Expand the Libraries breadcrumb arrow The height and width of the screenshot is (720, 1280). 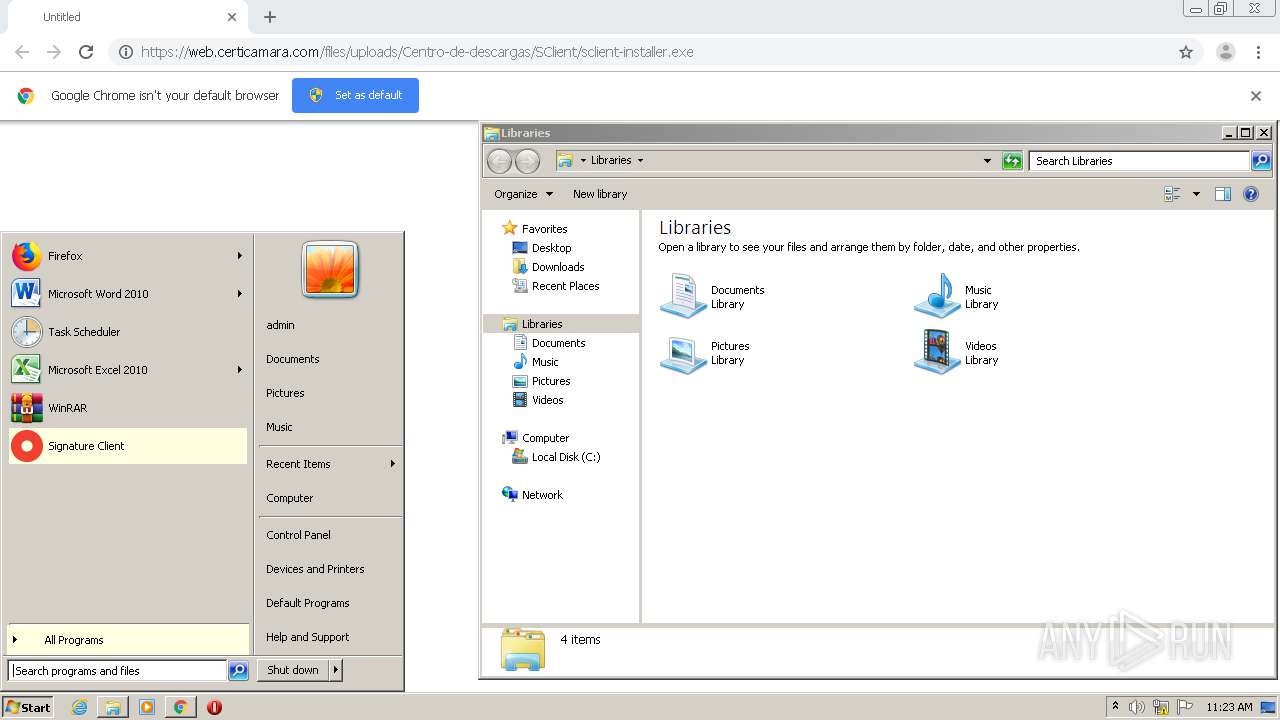pos(640,161)
